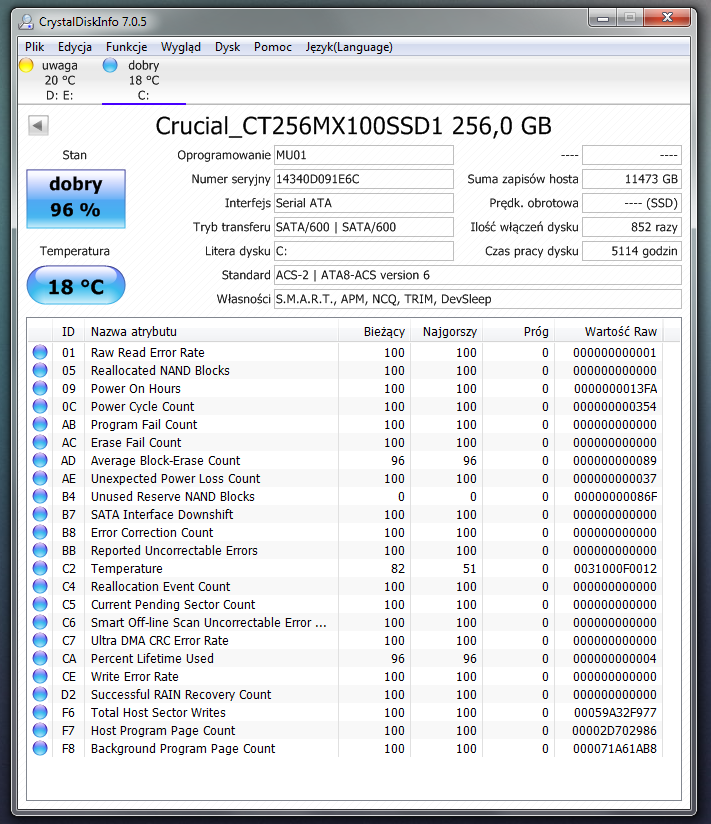Click status orb for Power On Hours

tap(40, 388)
